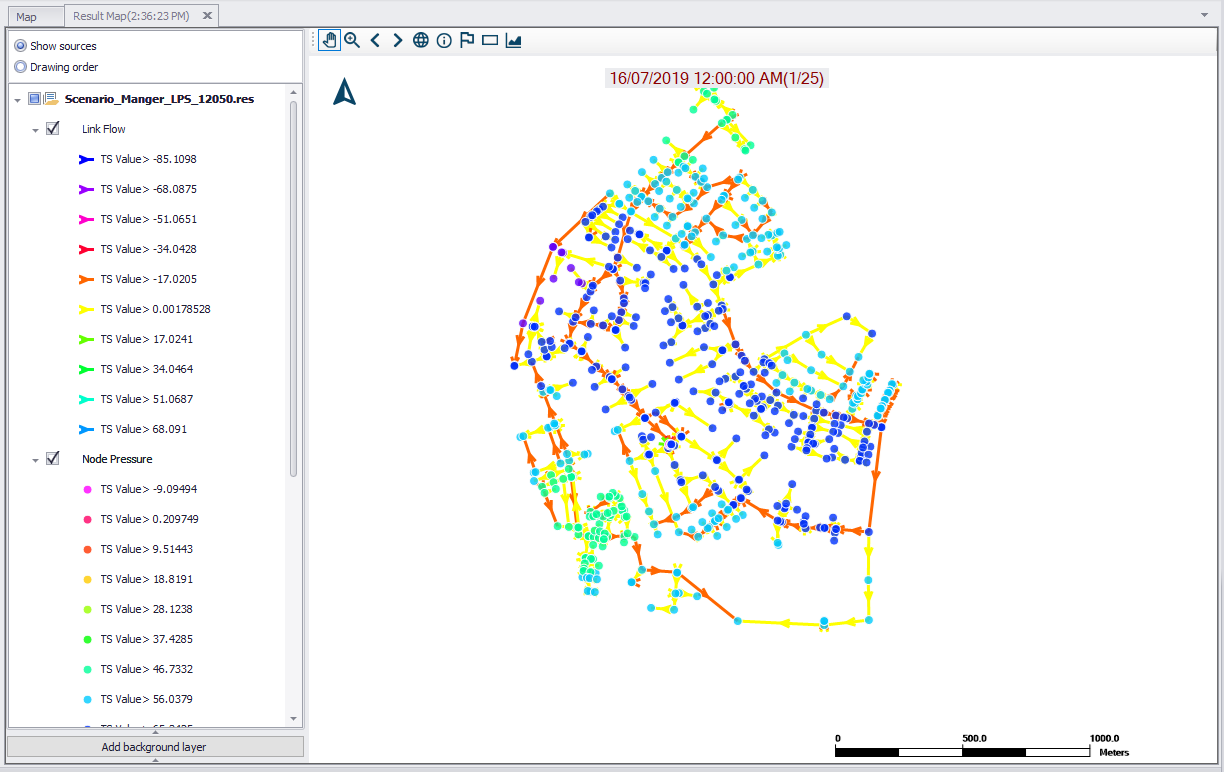Screen dimensions: 1224x772
Task: Click orange dot for TS Value> 9.51443
Action: 87,549
